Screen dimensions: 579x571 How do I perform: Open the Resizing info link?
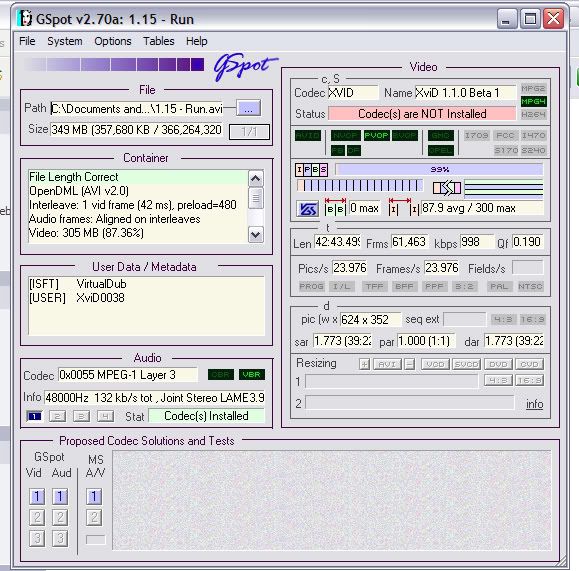(534, 404)
